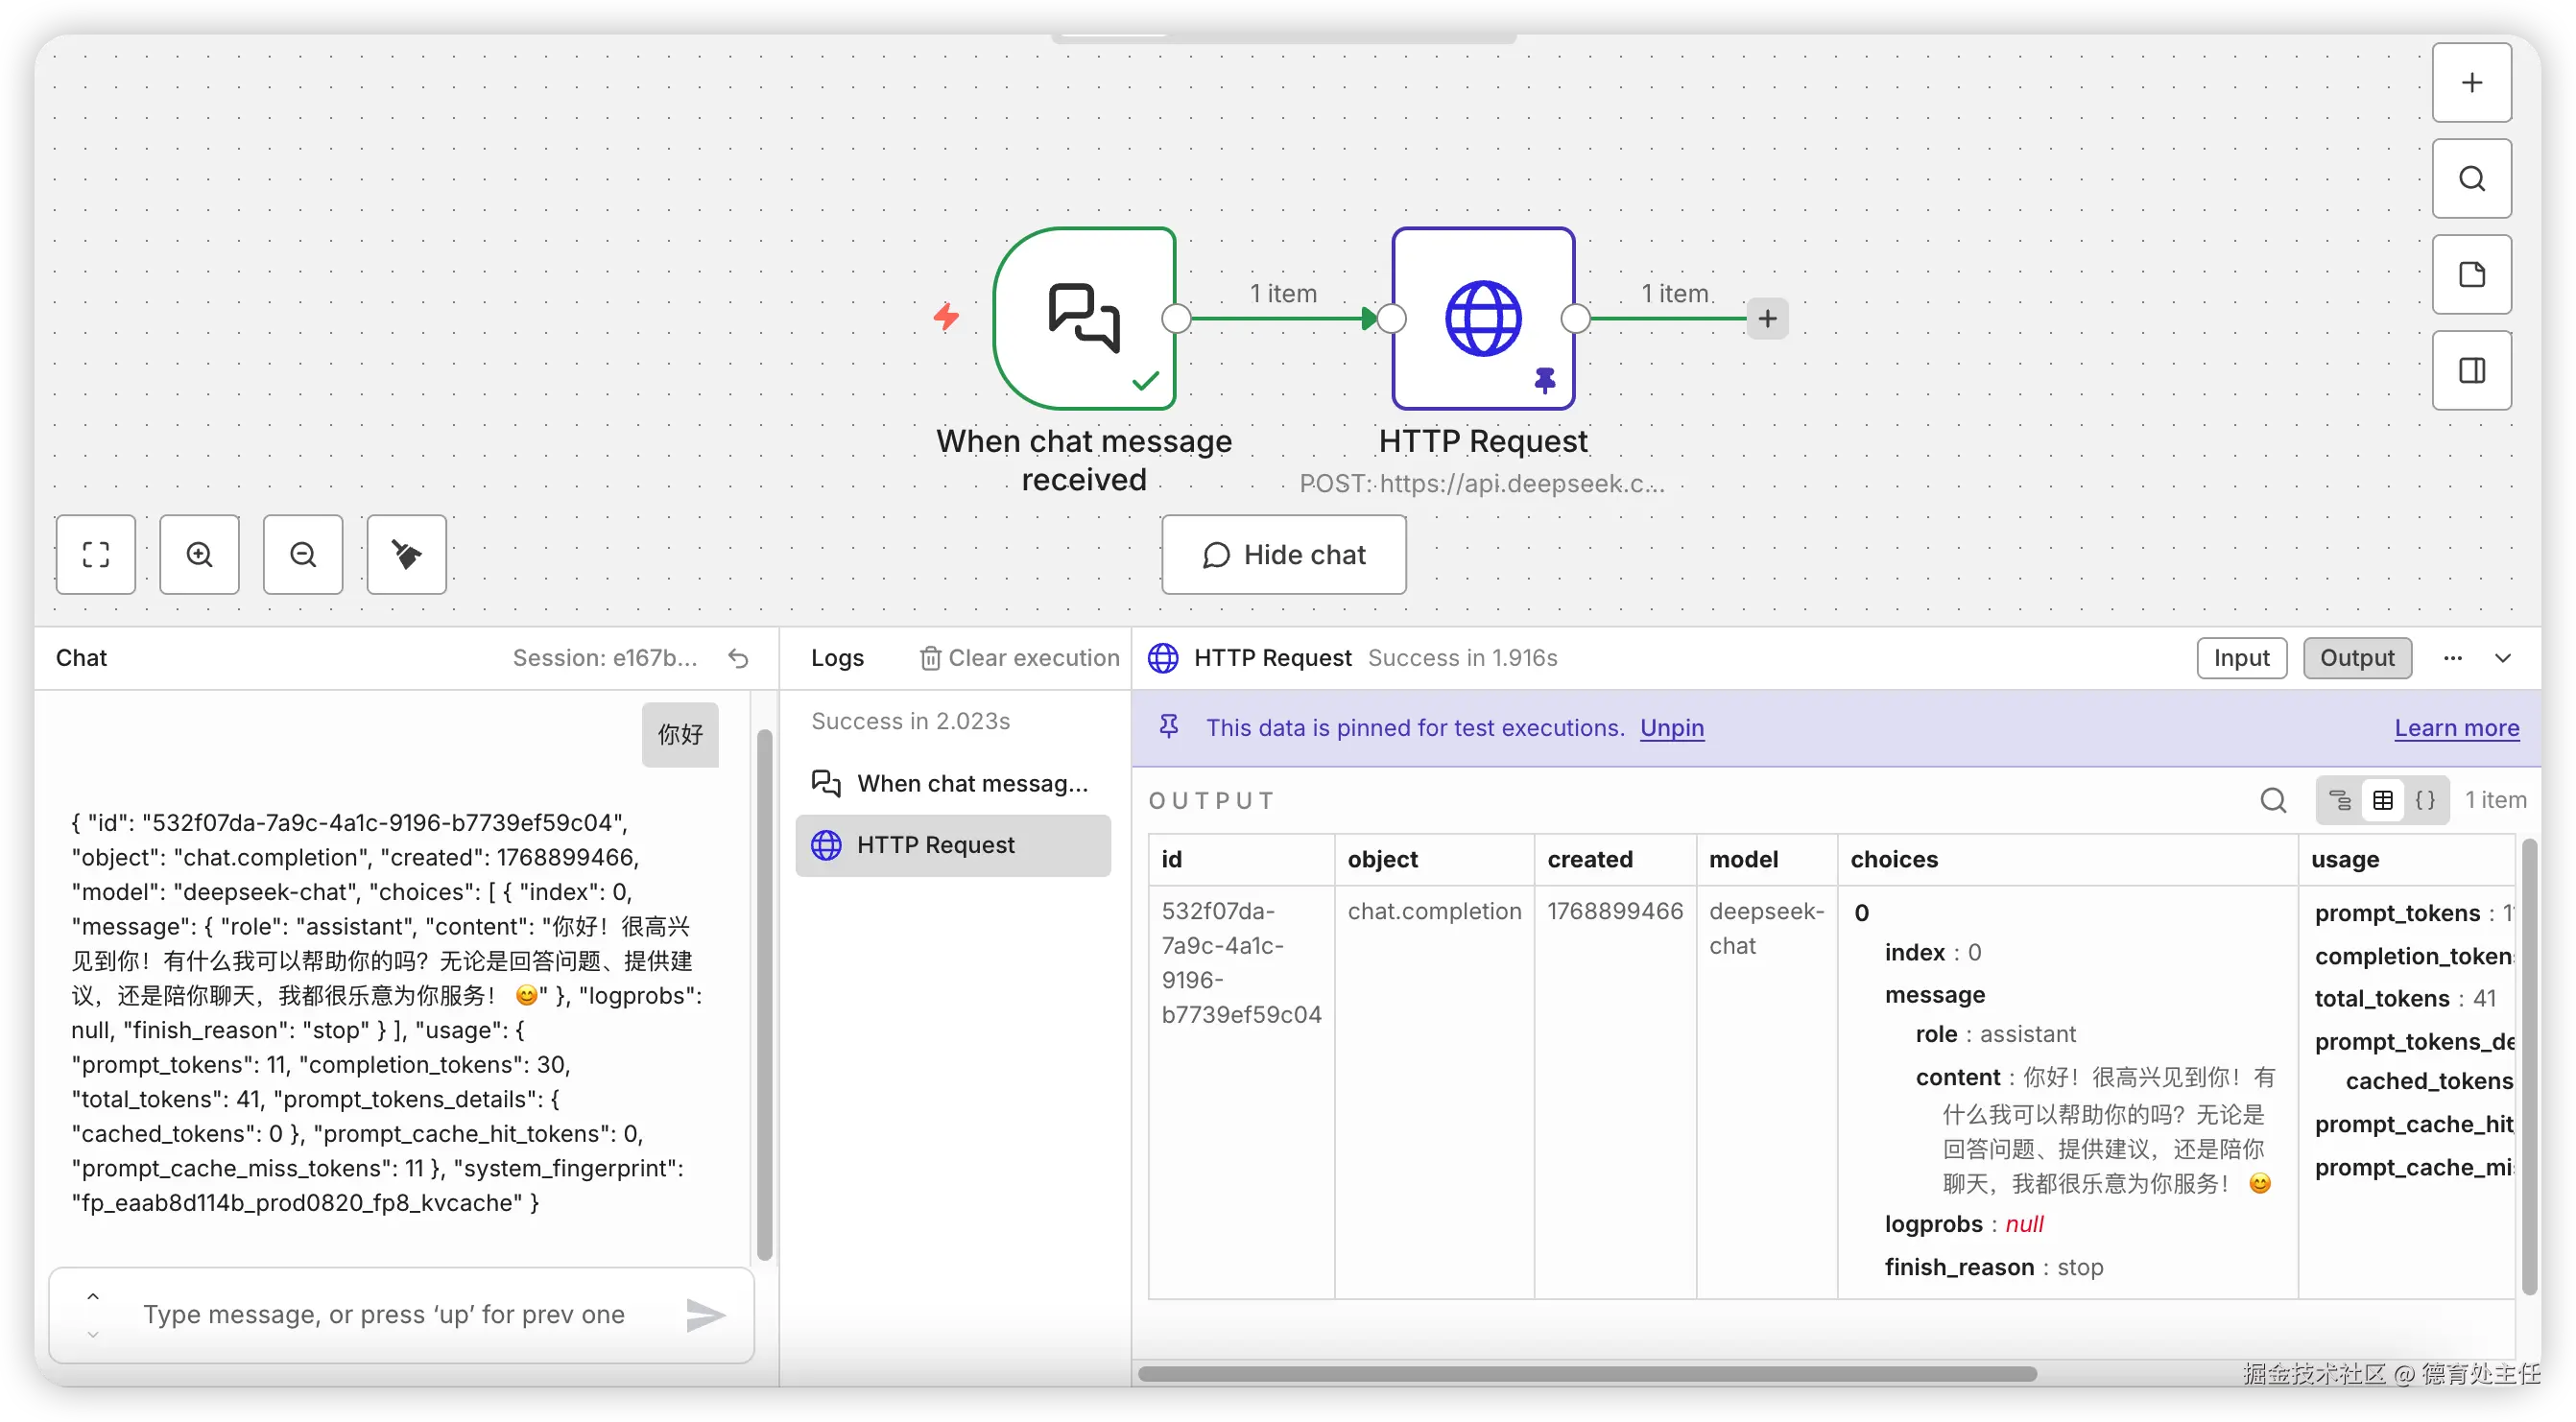Zoom in the workflow canvas

point(200,555)
